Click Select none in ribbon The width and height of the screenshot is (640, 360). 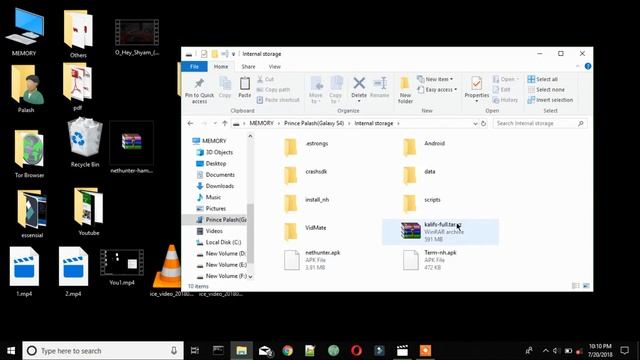546,89
